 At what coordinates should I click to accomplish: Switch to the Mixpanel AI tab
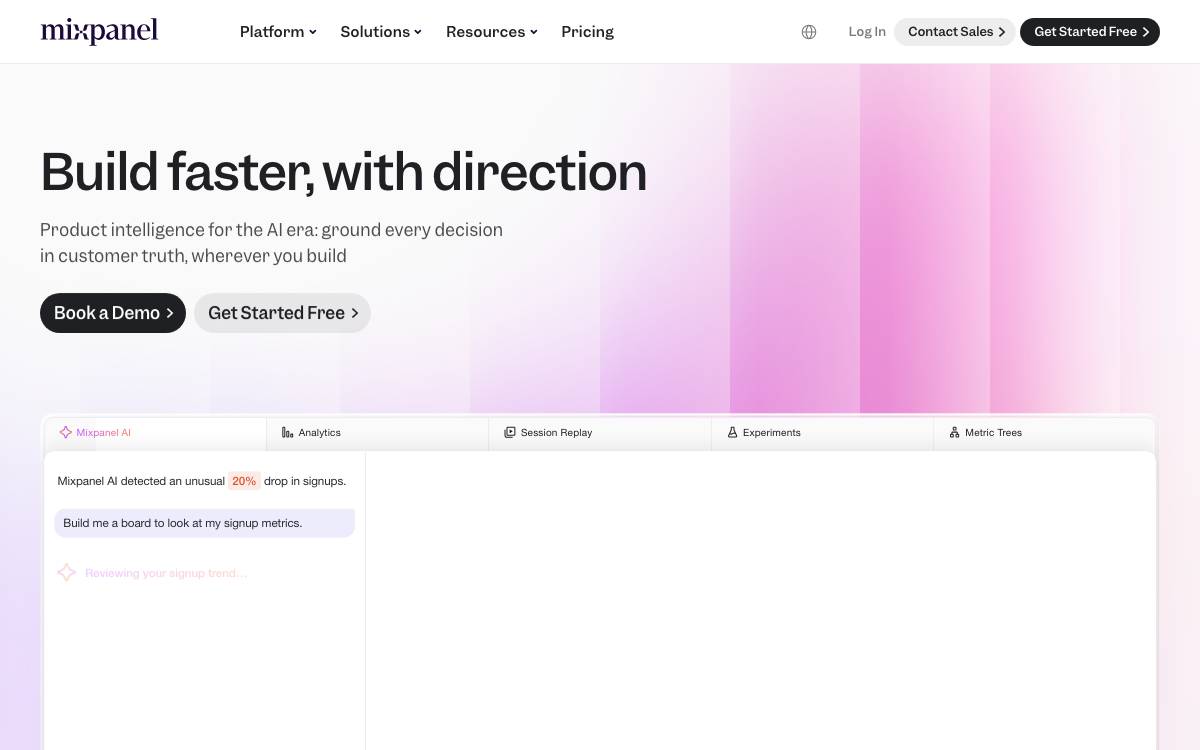(x=155, y=433)
